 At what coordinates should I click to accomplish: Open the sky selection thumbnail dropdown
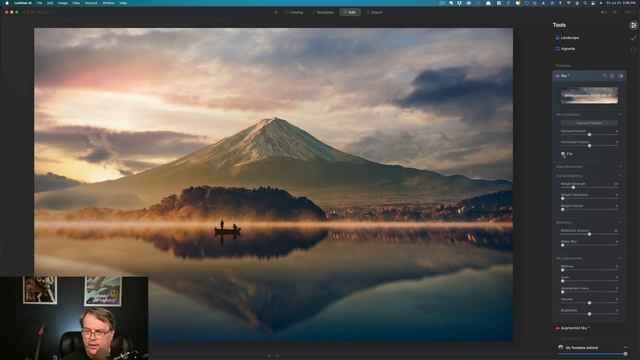pos(589,95)
